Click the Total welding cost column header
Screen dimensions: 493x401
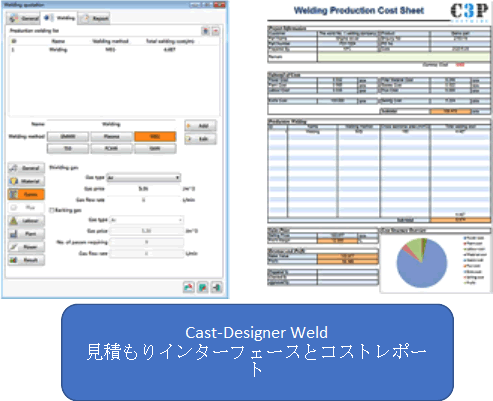coord(170,41)
